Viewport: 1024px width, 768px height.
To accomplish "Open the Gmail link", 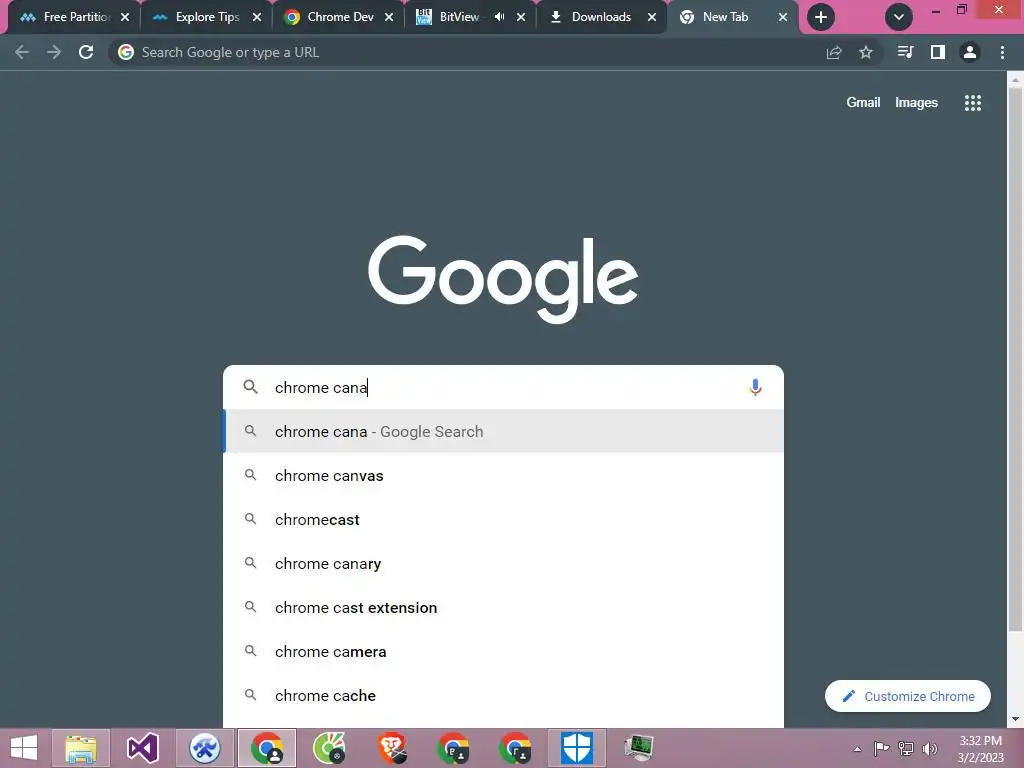I will (863, 103).
